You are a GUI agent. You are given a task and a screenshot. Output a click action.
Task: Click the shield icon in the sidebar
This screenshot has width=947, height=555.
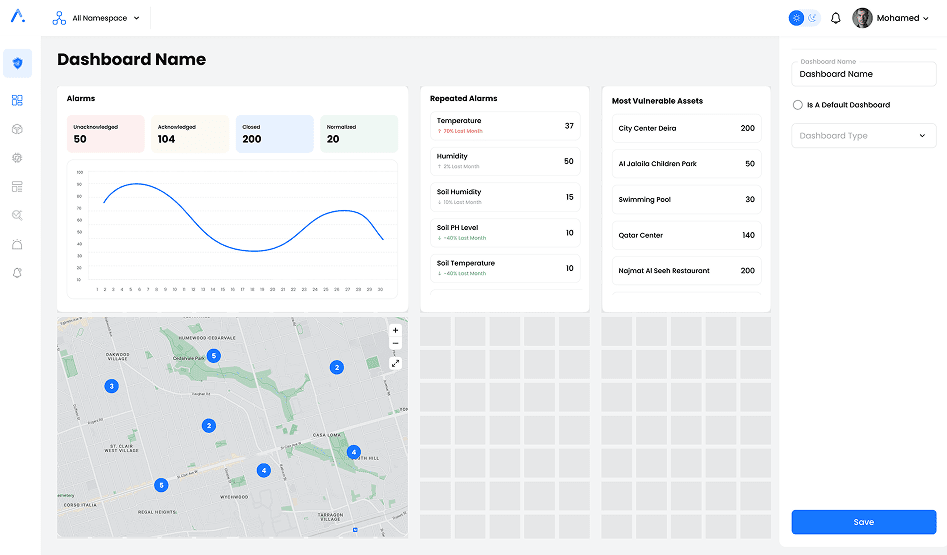[17, 63]
